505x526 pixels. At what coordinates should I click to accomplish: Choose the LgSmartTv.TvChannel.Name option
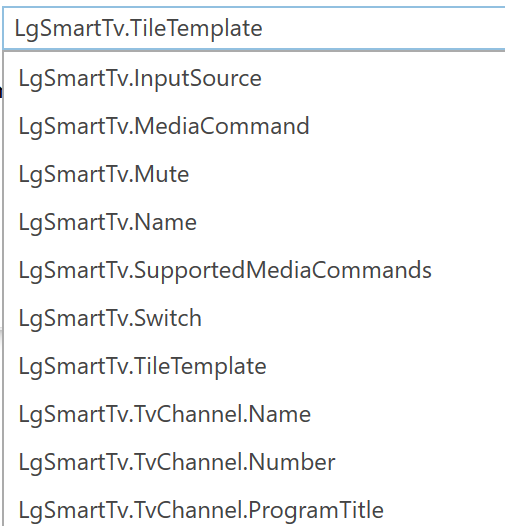click(254, 414)
